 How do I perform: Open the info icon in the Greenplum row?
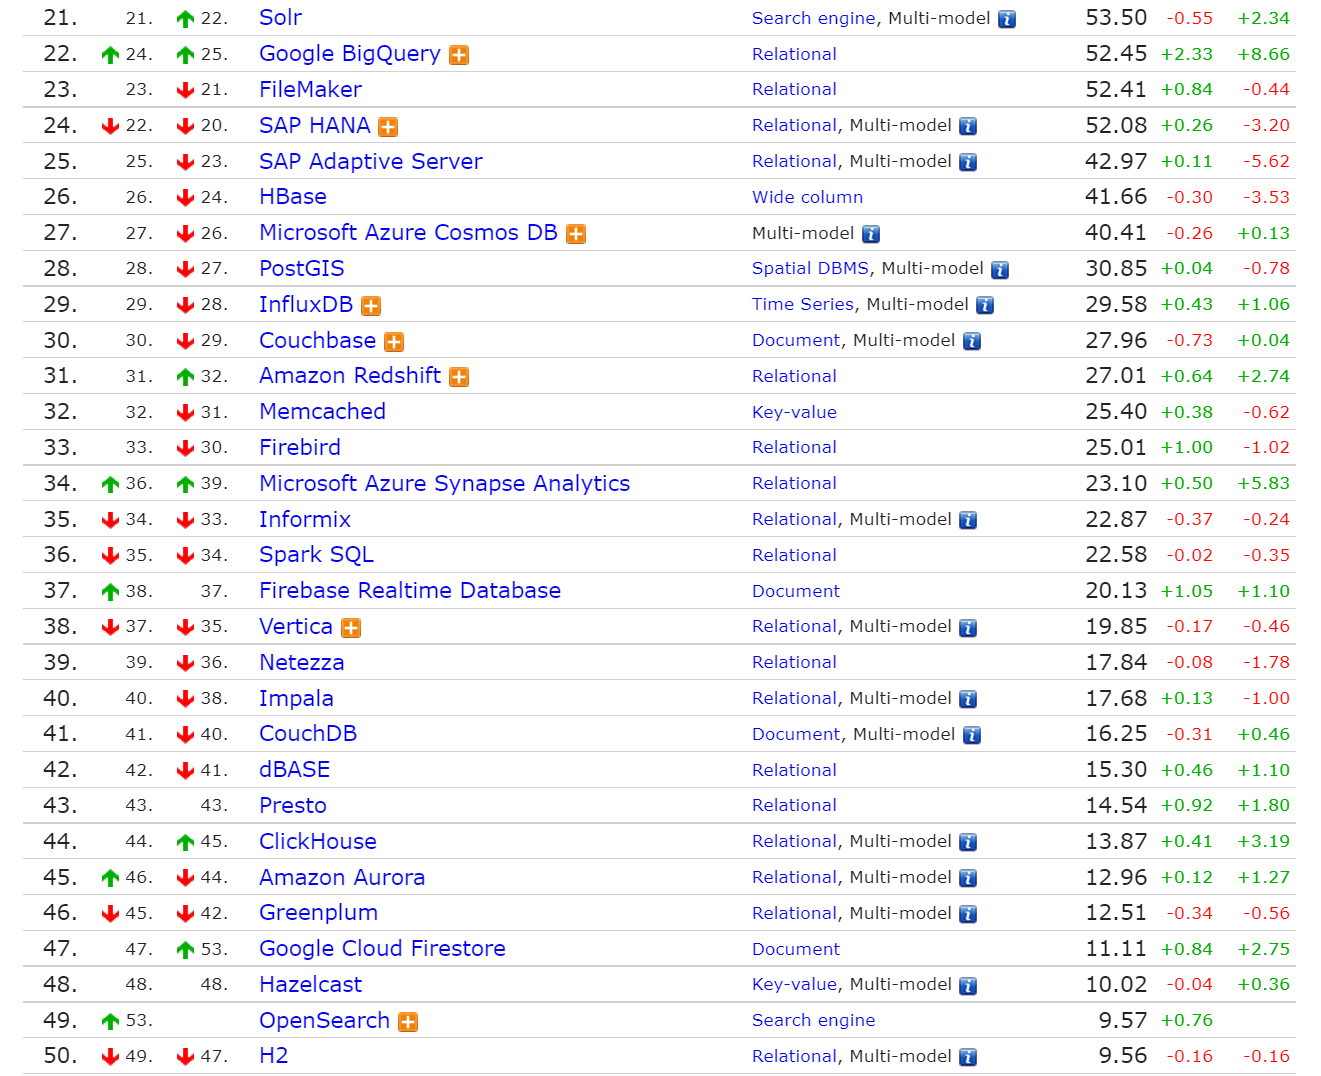968,914
